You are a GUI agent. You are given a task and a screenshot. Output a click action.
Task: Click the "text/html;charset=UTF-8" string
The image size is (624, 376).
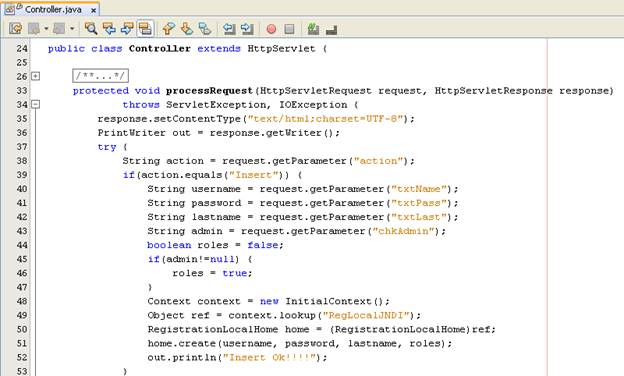tap(326, 119)
